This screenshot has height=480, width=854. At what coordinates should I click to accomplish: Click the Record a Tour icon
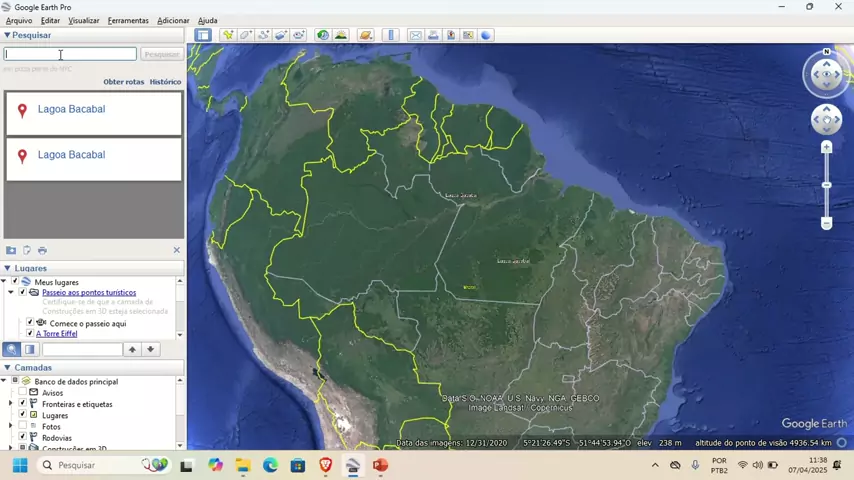[x=298, y=35]
